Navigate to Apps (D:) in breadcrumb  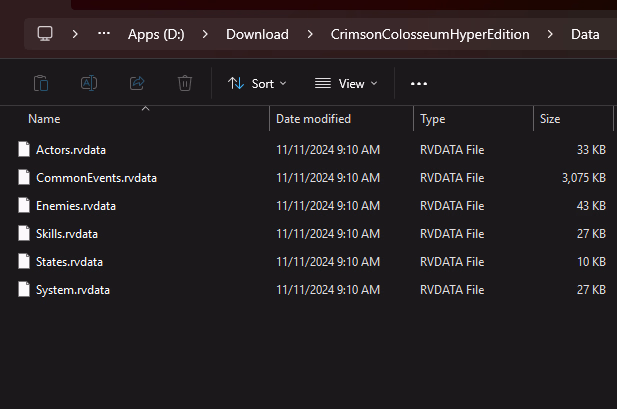(x=156, y=34)
